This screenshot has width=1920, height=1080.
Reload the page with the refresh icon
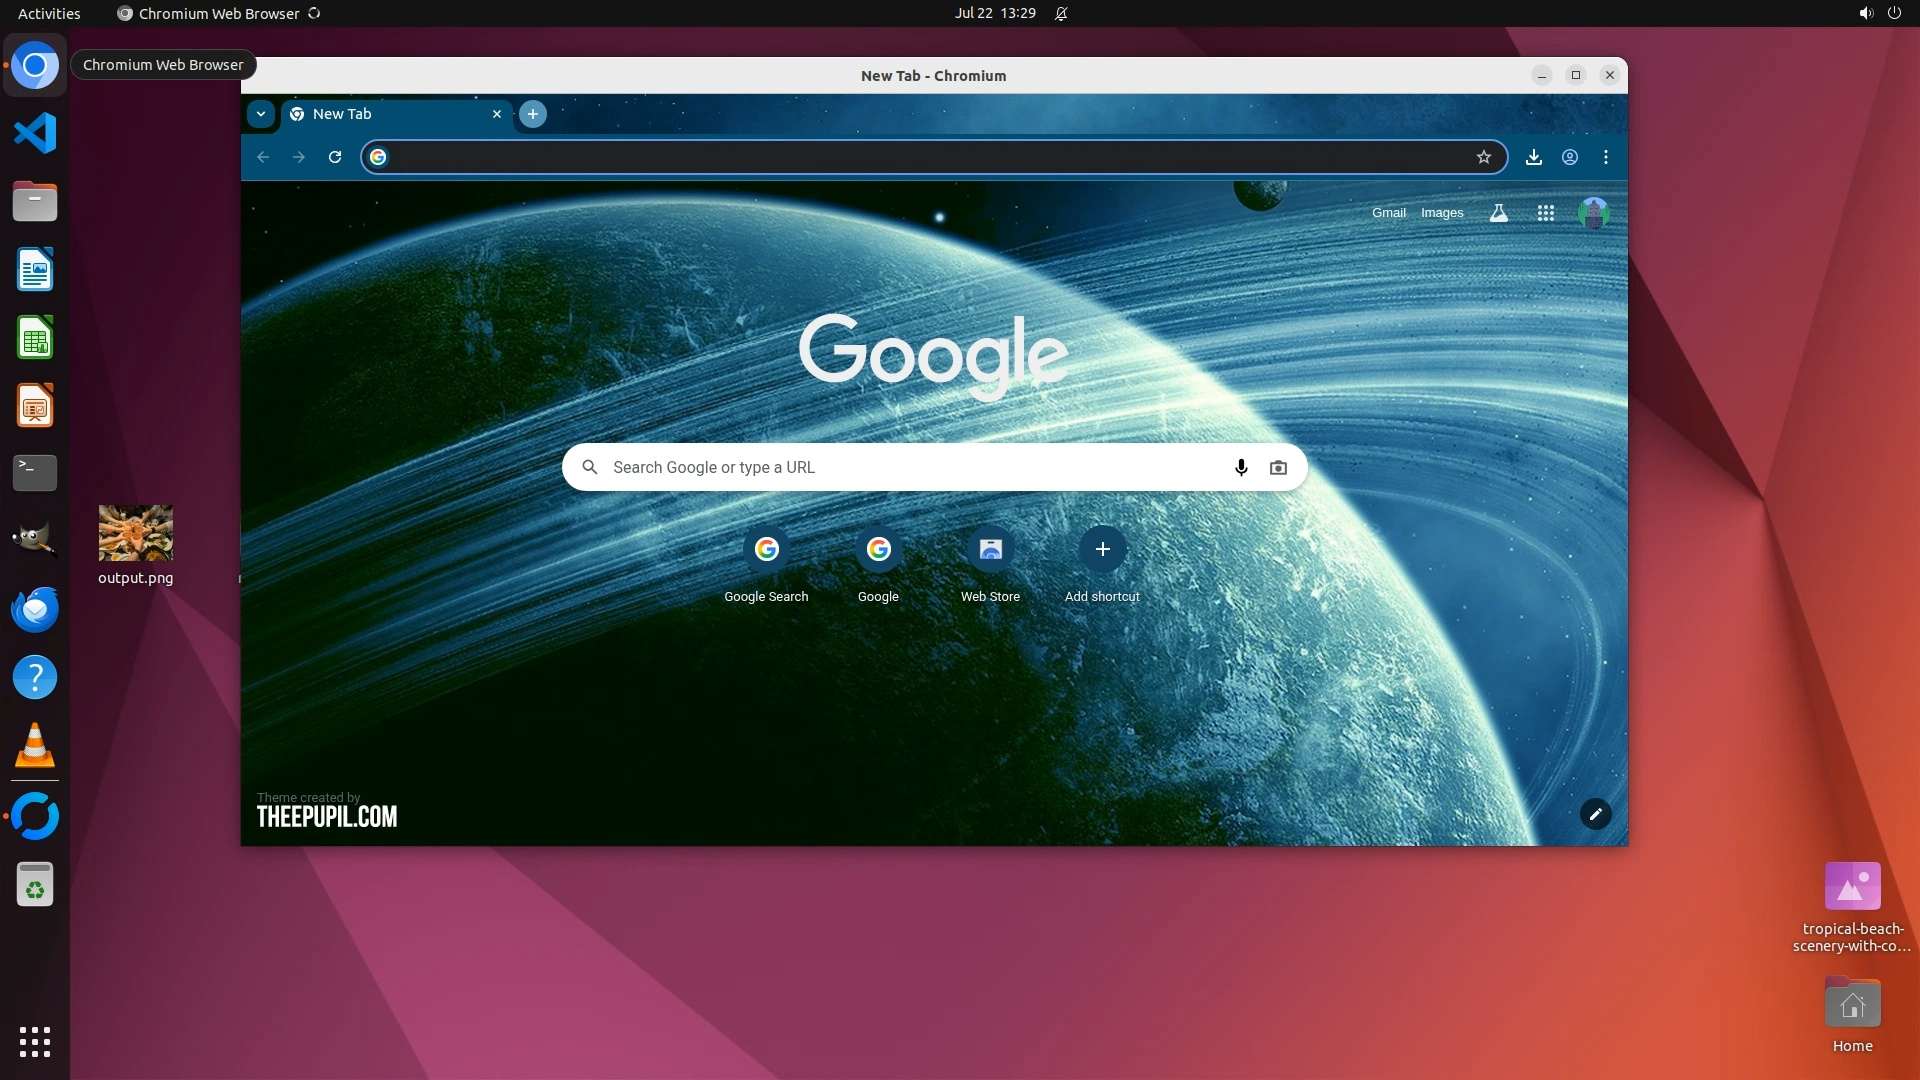tap(335, 157)
